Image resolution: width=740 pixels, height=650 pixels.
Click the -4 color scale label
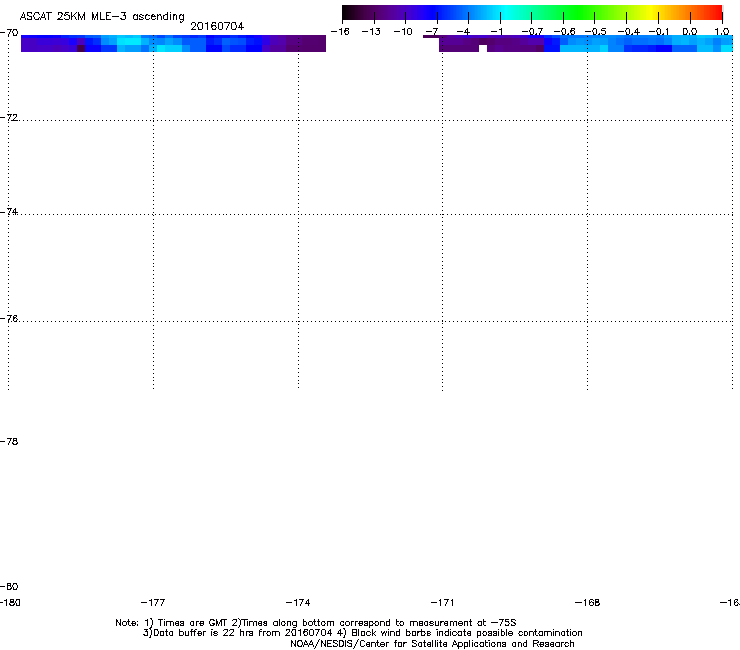pos(463,32)
